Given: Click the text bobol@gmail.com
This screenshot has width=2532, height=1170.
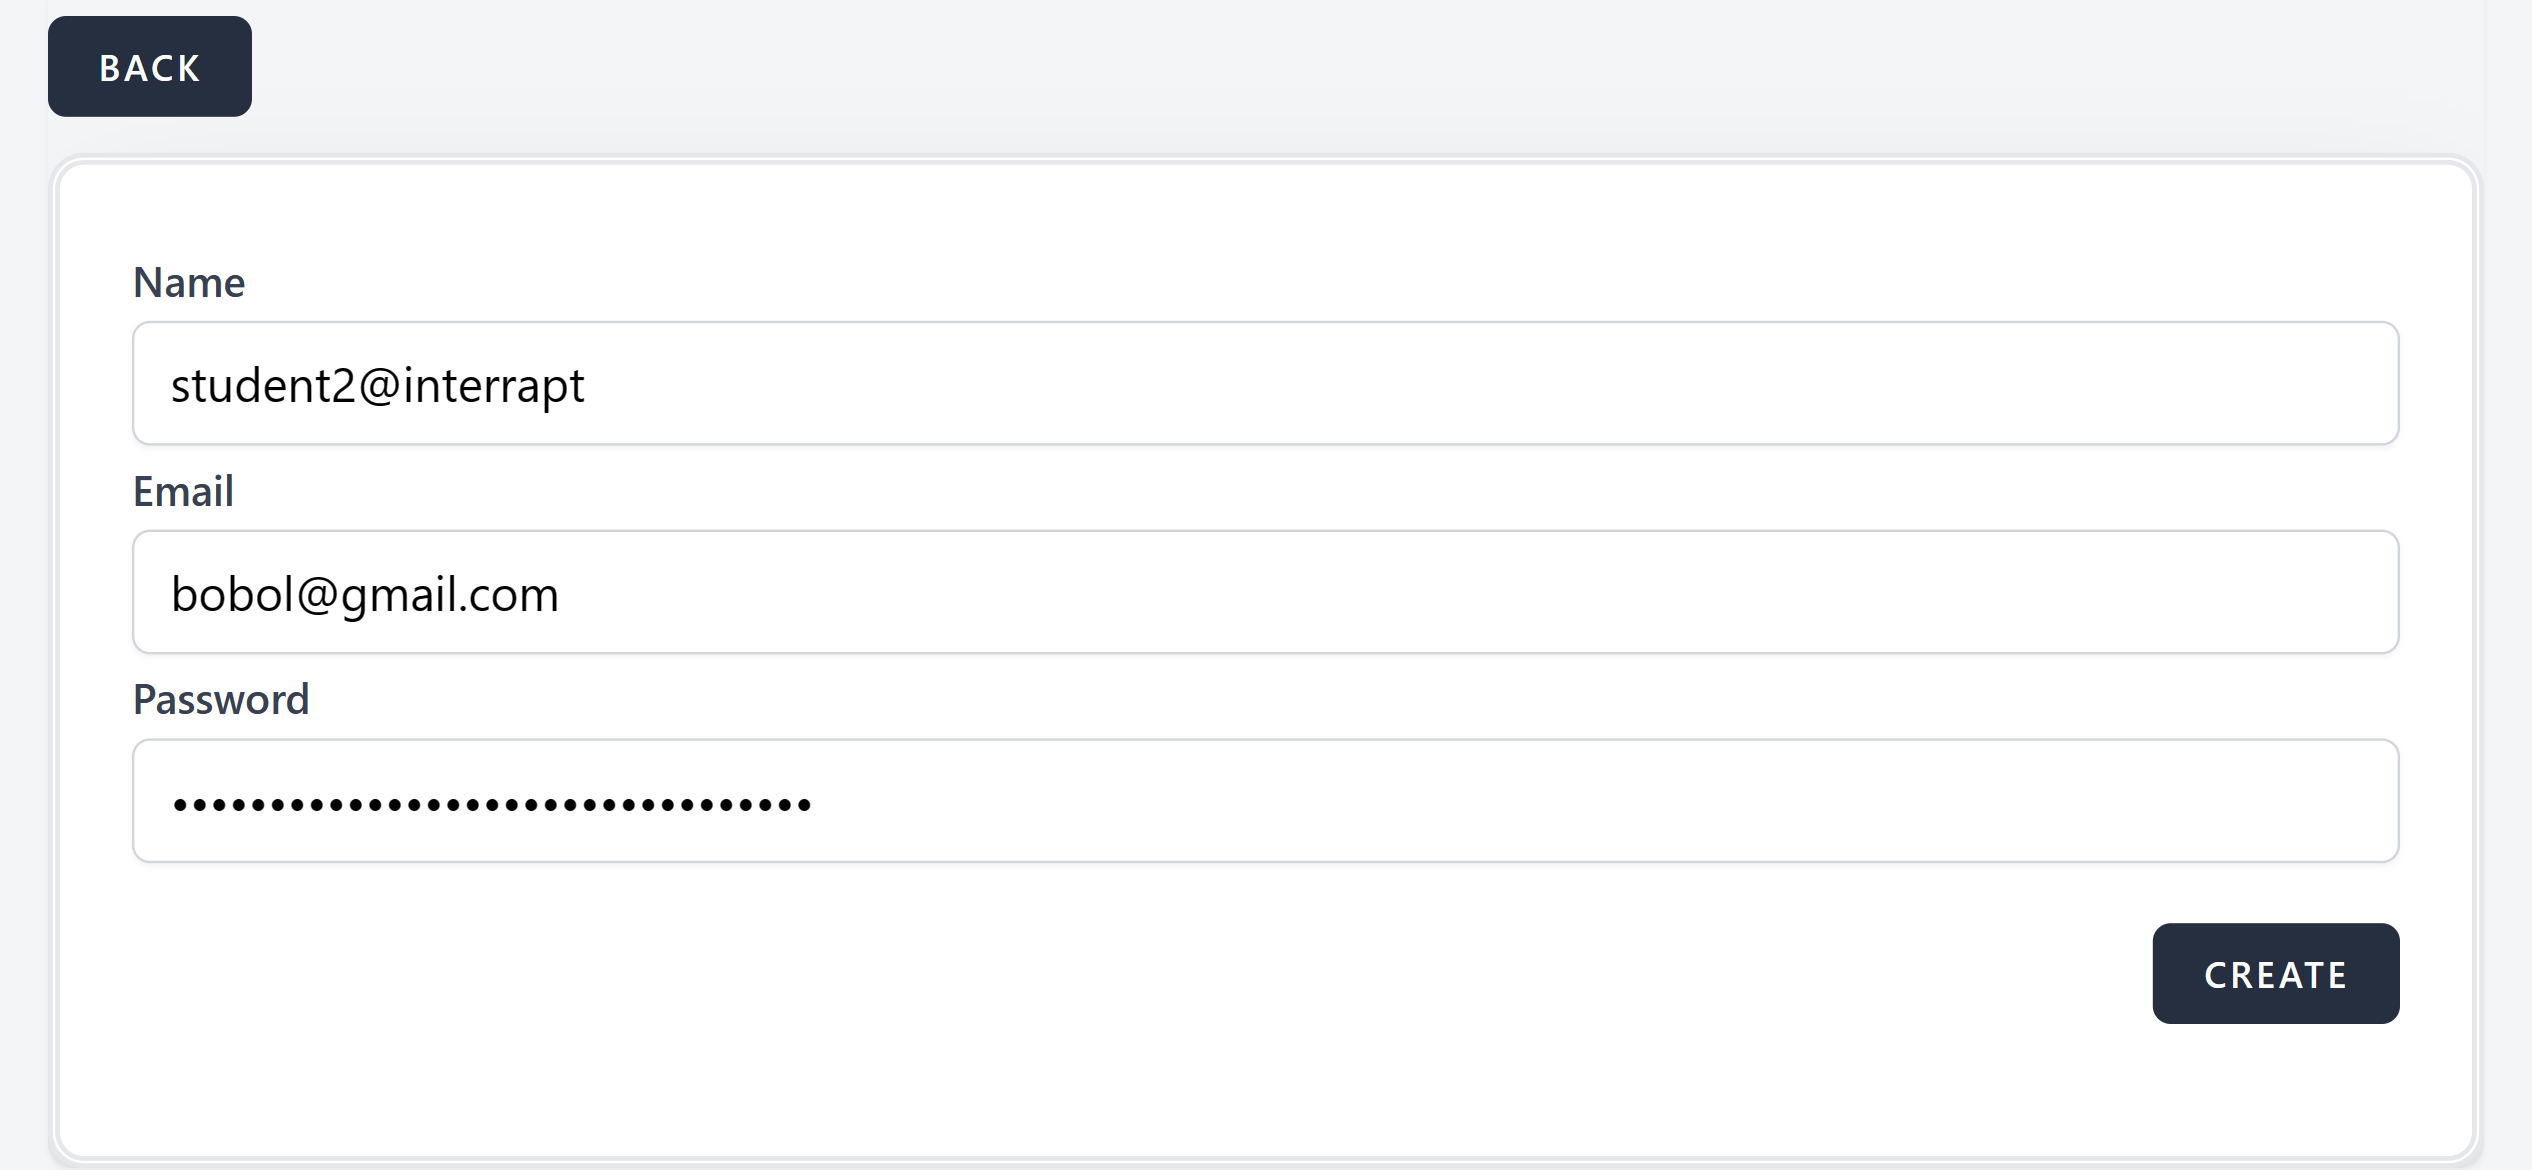Looking at the screenshot, I should click(x=364, y=595).
